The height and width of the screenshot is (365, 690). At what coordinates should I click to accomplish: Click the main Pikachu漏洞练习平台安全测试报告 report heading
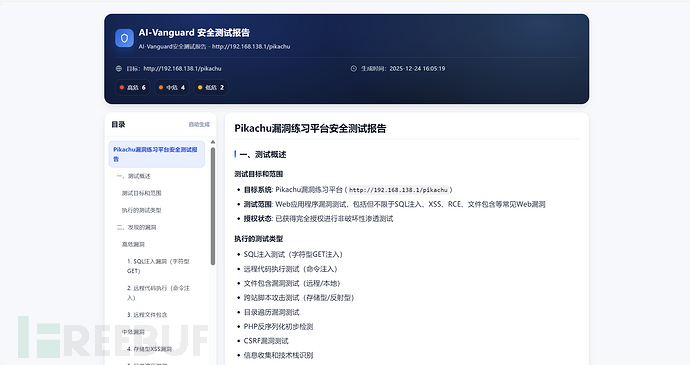[x=310, y=129]
